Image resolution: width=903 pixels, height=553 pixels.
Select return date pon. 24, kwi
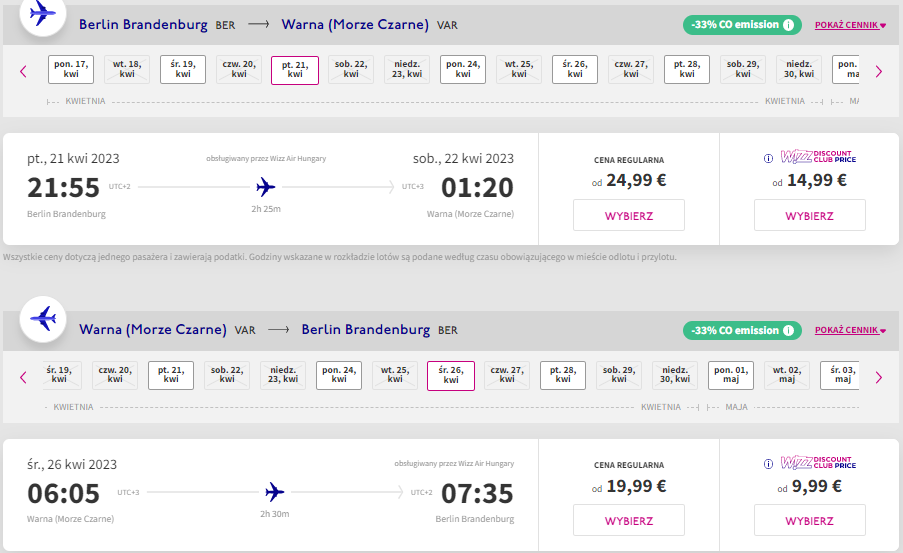339,375
